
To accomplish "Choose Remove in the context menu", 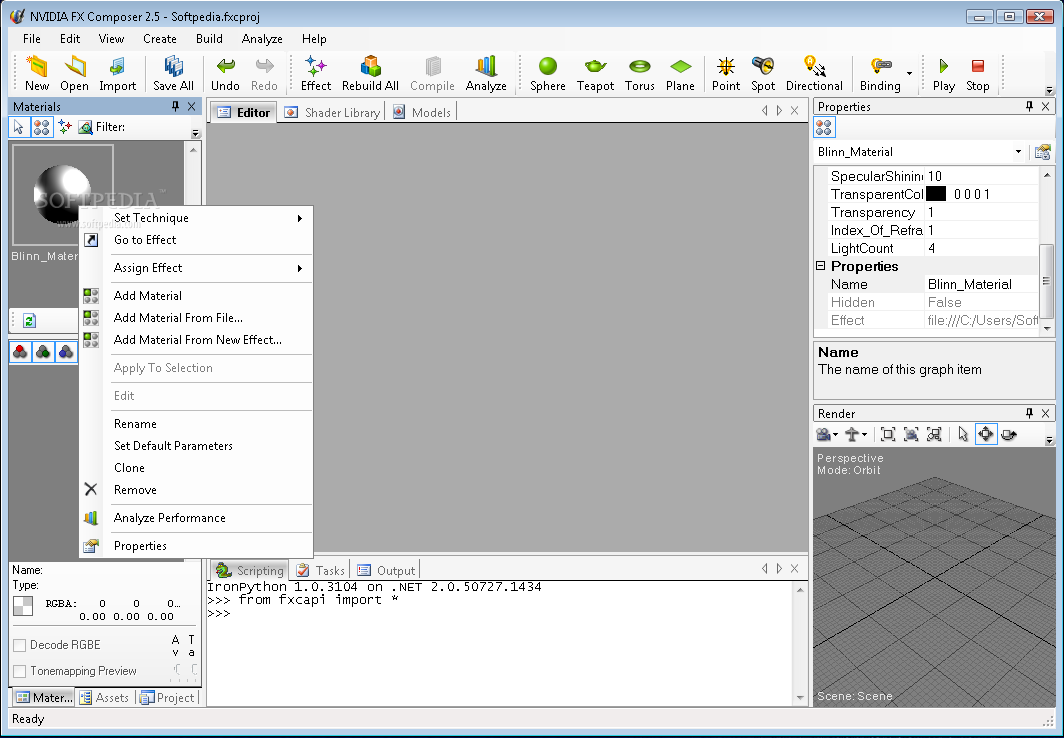I will coord(135,490).
